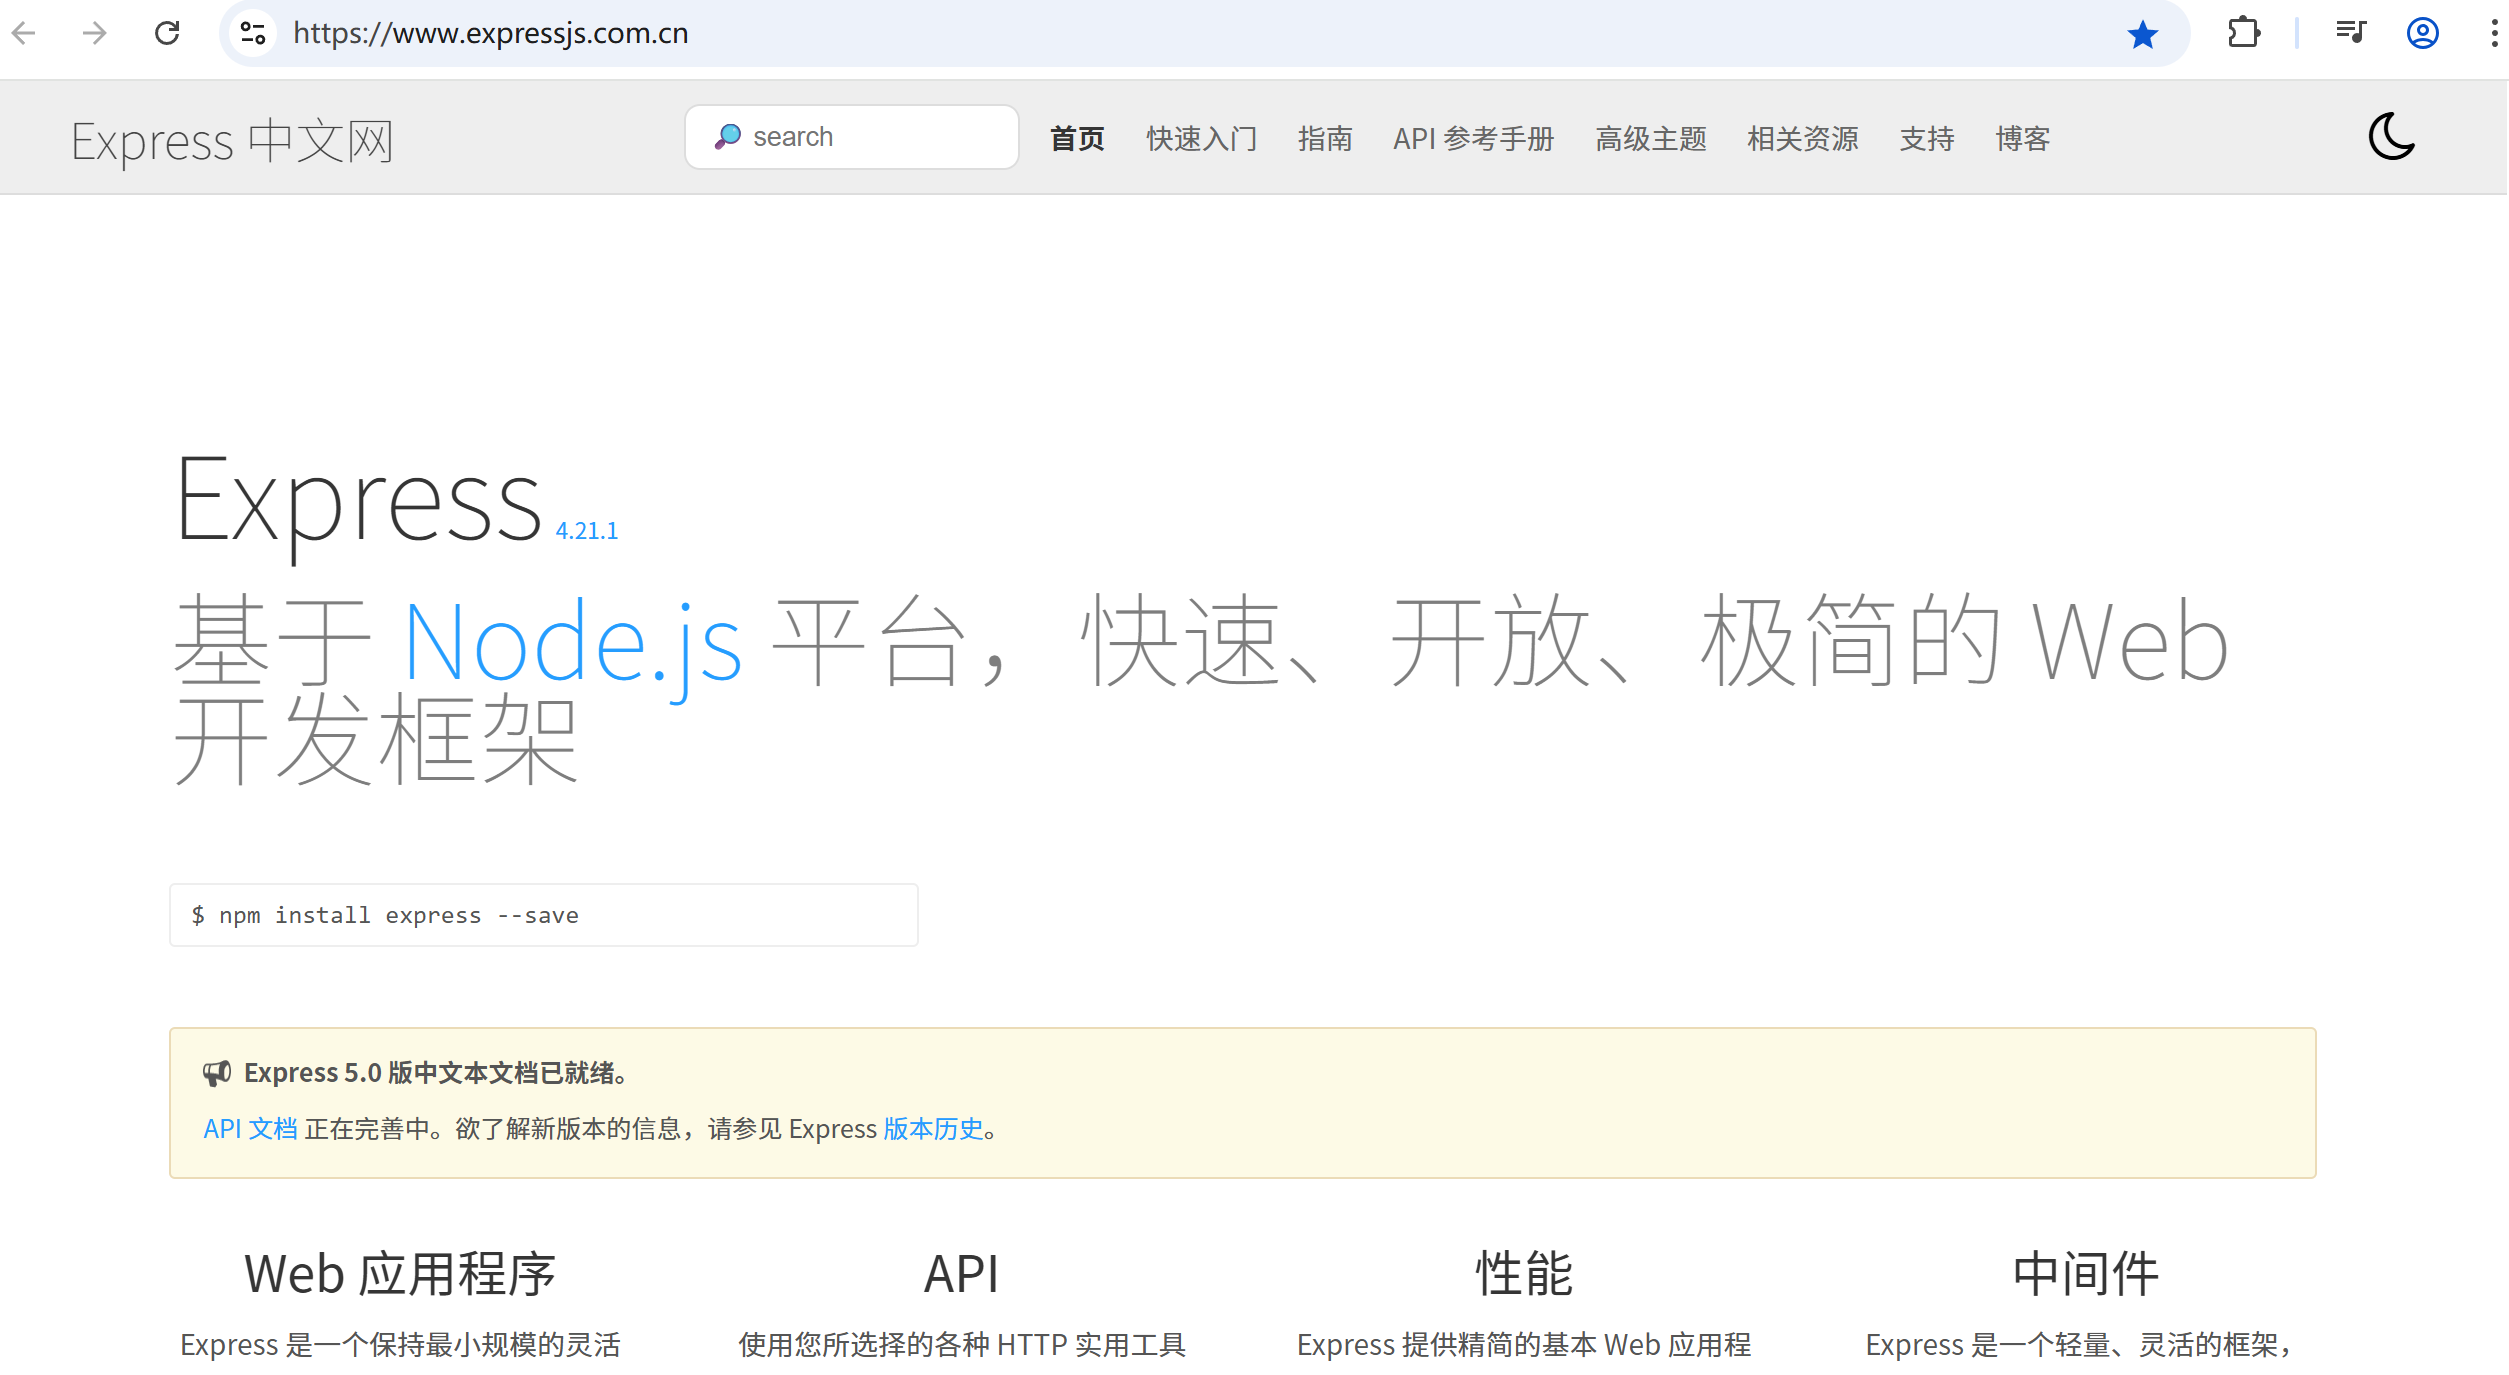Click the 4.21.1 version link
The width and height of the screenshot is (2509, 1375).
587,531
